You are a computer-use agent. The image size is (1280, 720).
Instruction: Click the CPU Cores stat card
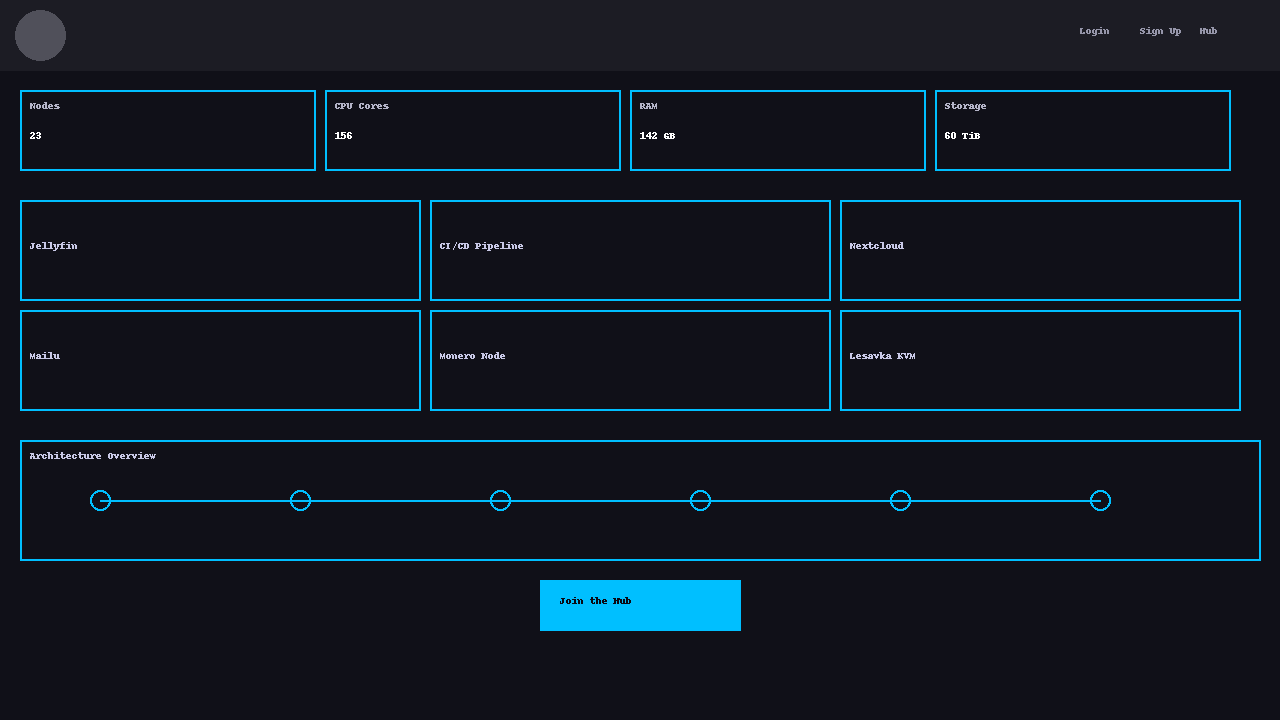point(473,131)
